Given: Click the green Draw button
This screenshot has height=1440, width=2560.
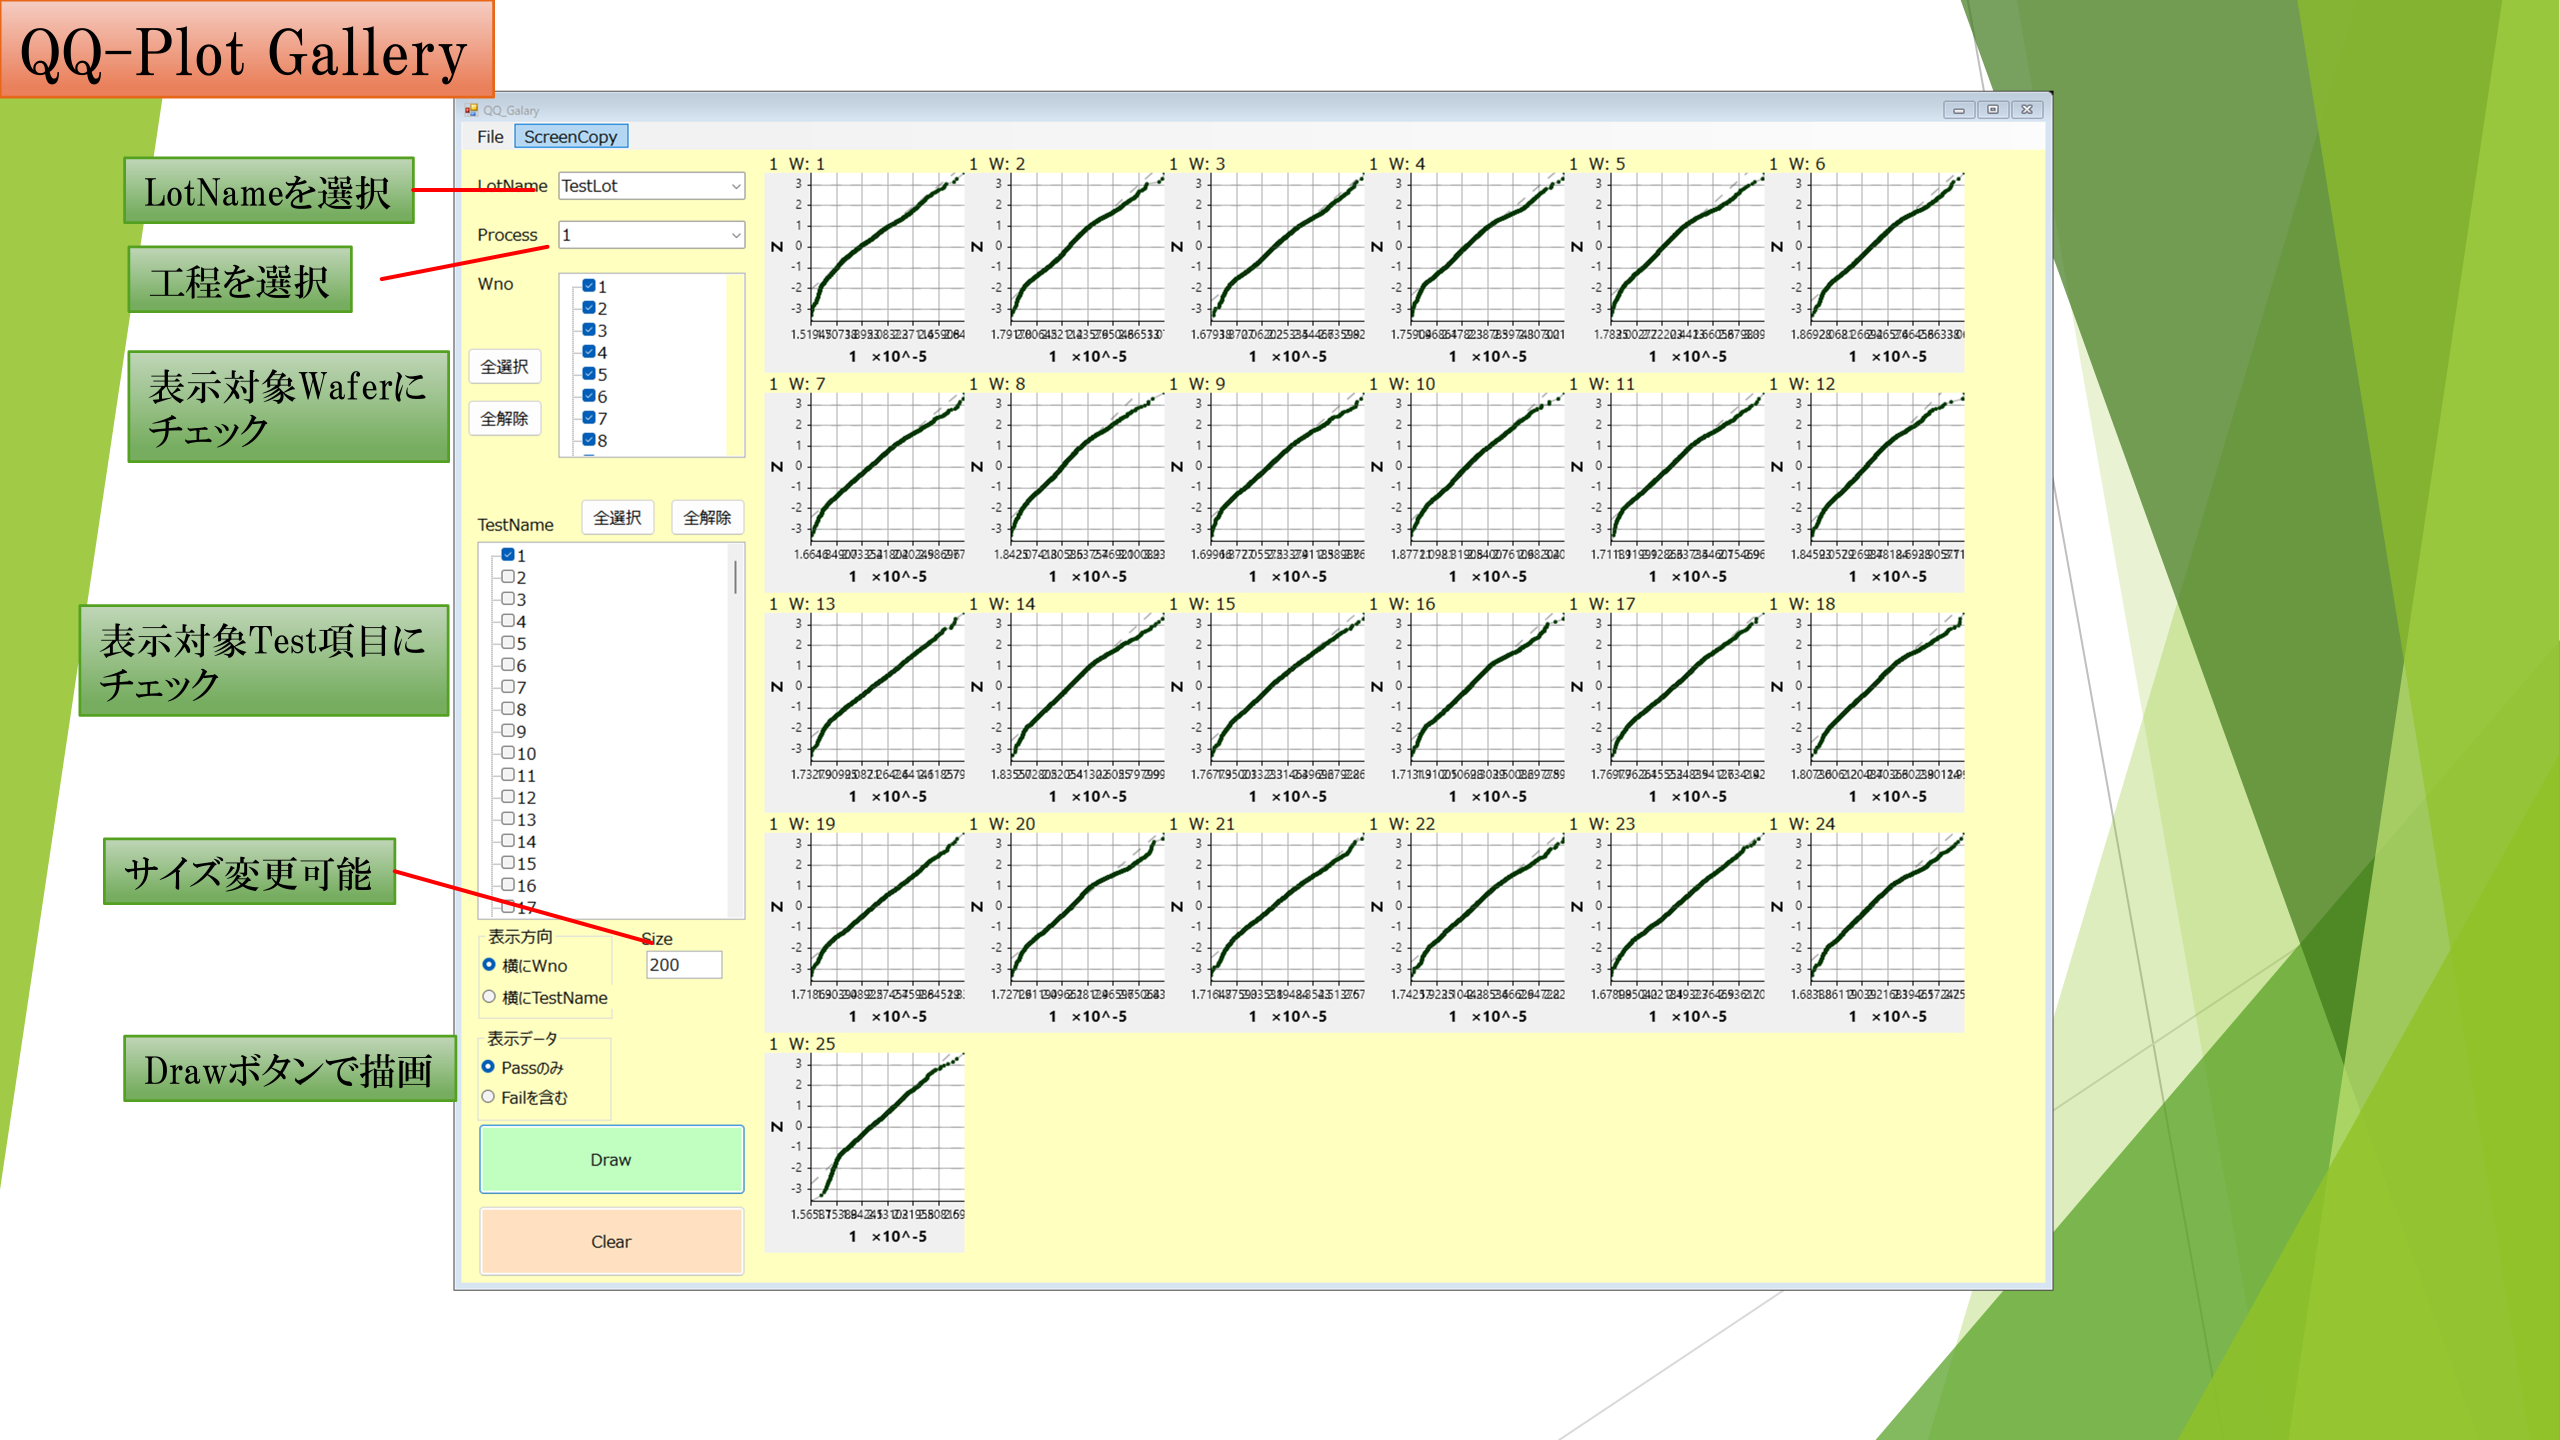Looking at the screenshot, I should (611, 1159).
